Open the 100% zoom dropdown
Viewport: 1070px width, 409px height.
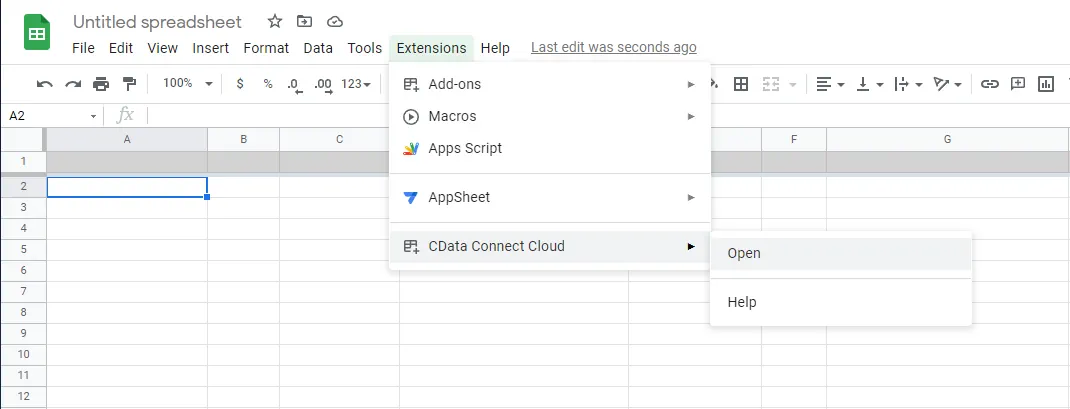pos(186,84)
